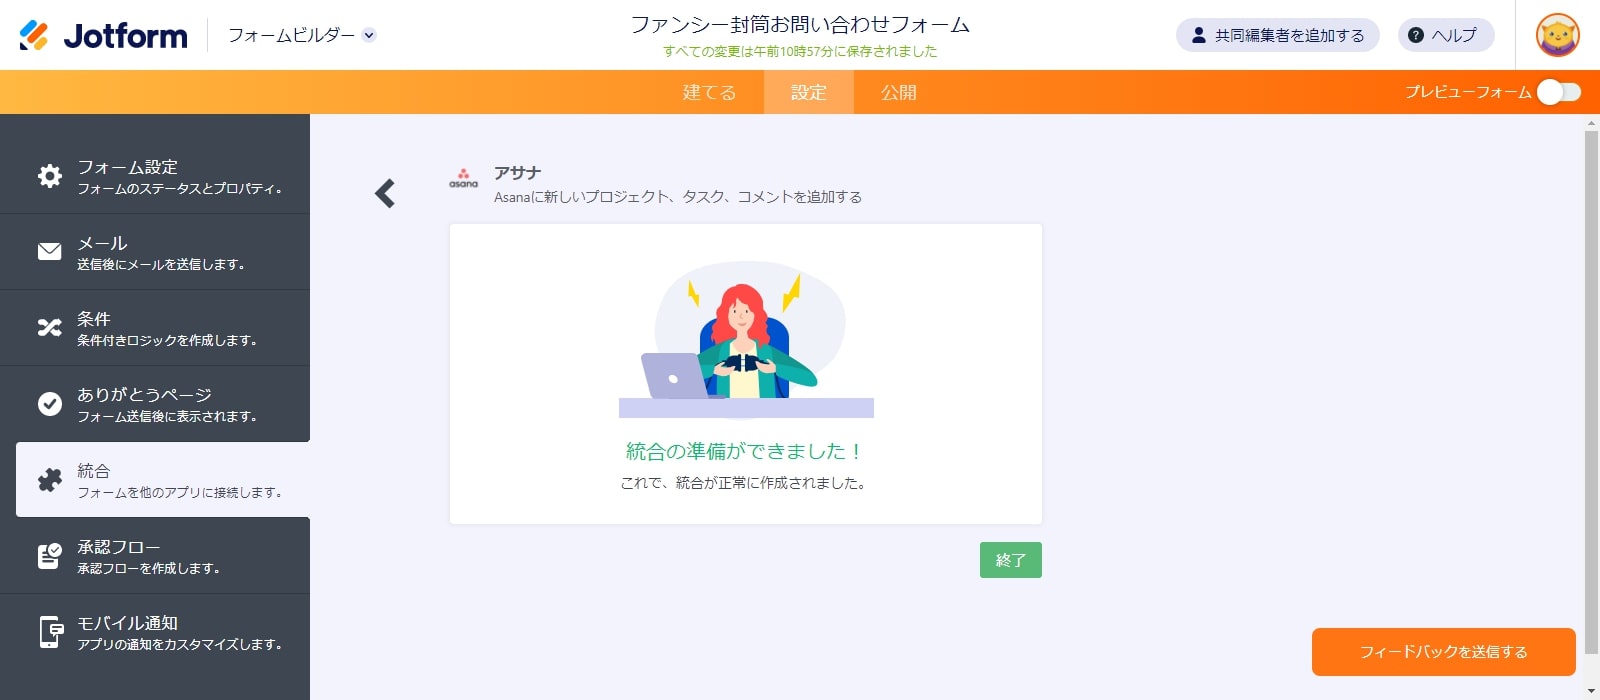Viewport: 1600px width, 700px height.
Task: Click the green 終了 button
Action: click(1010, 560)
